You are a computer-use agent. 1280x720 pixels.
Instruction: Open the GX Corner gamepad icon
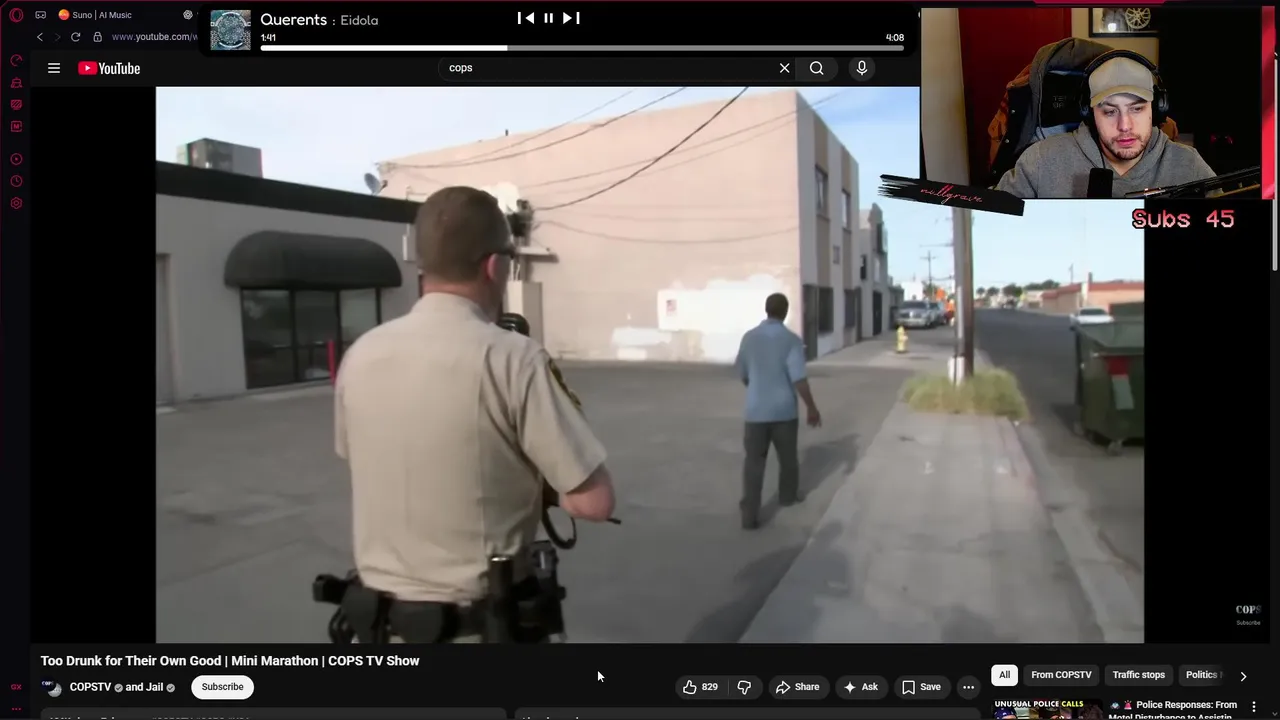[x=40, y=15]
